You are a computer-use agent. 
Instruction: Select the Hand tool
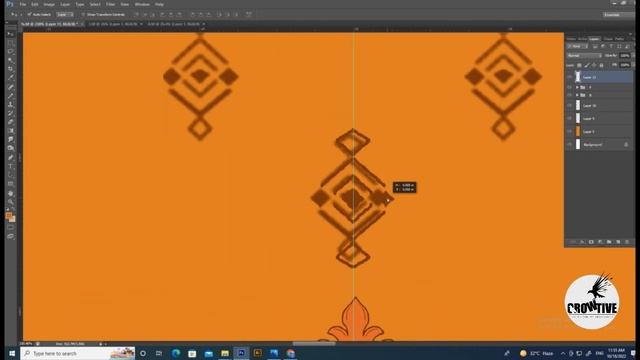[x=11, y=193]
